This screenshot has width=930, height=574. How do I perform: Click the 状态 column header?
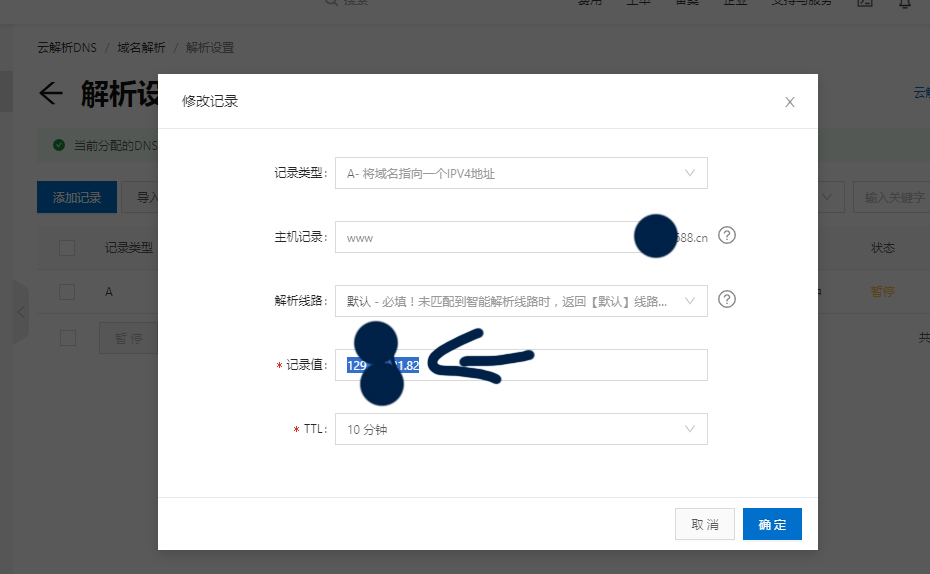883,248
